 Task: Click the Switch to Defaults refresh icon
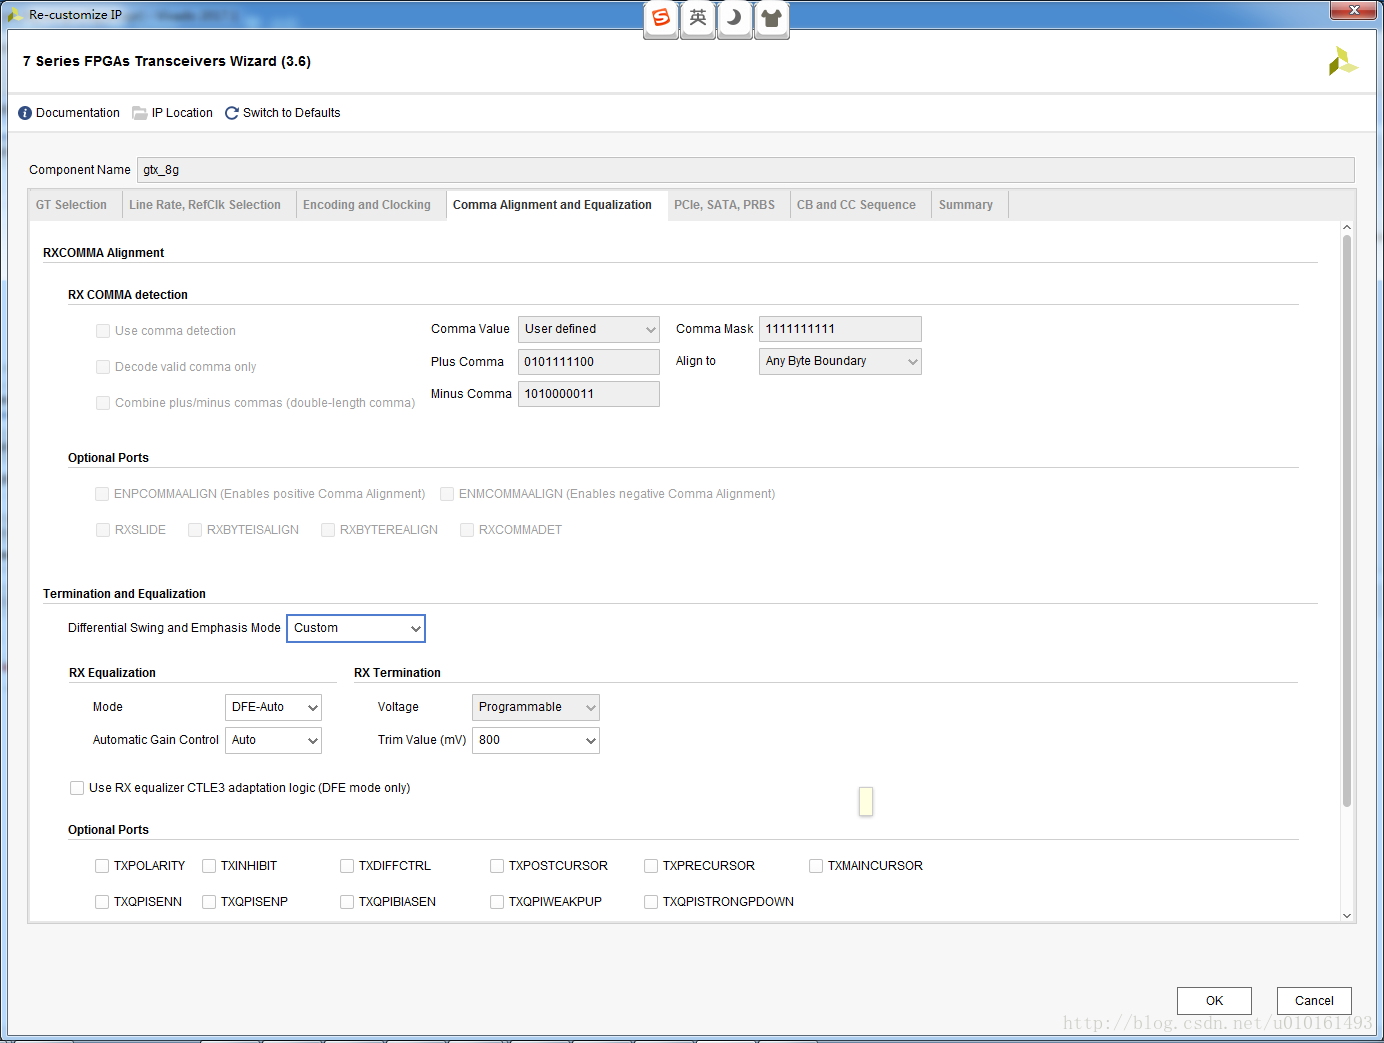pos(232,113)
